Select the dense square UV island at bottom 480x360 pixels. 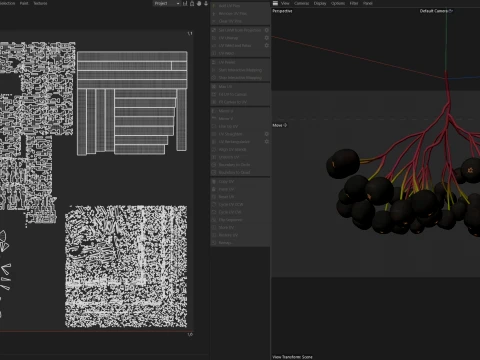pyautogui.click(x=126, y=266)
